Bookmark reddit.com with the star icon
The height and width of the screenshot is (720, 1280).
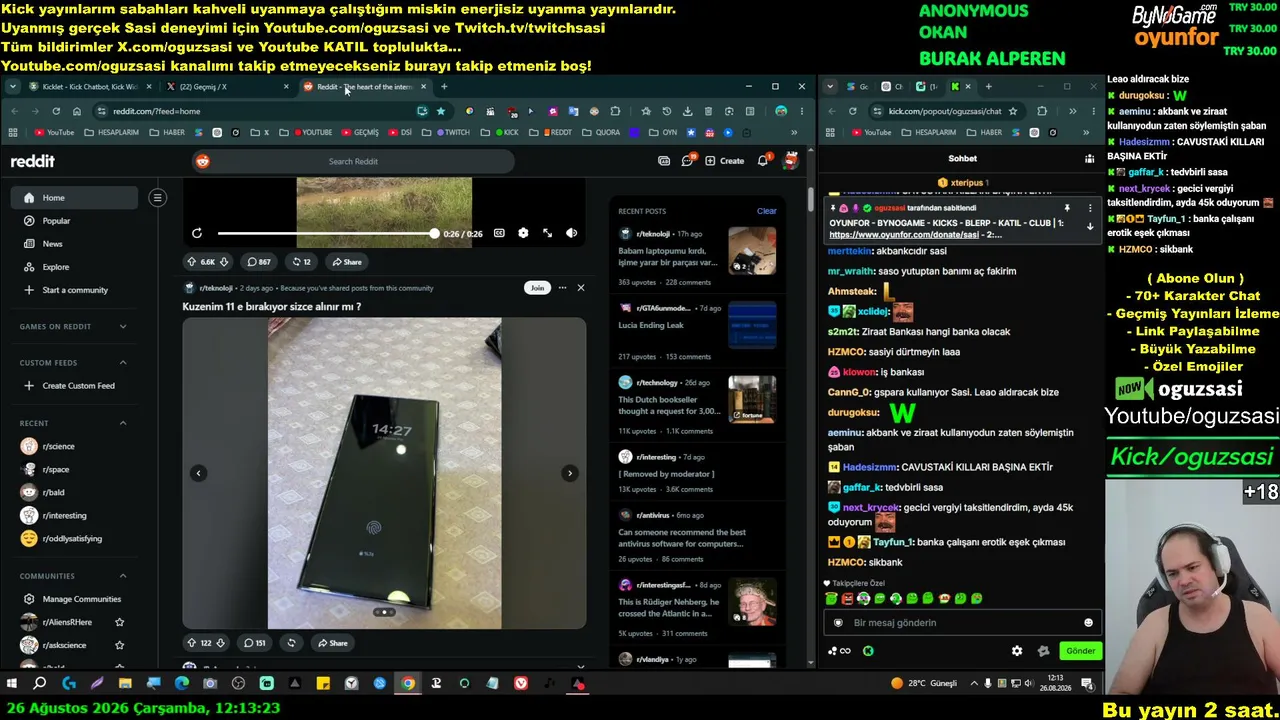[440, 111]
